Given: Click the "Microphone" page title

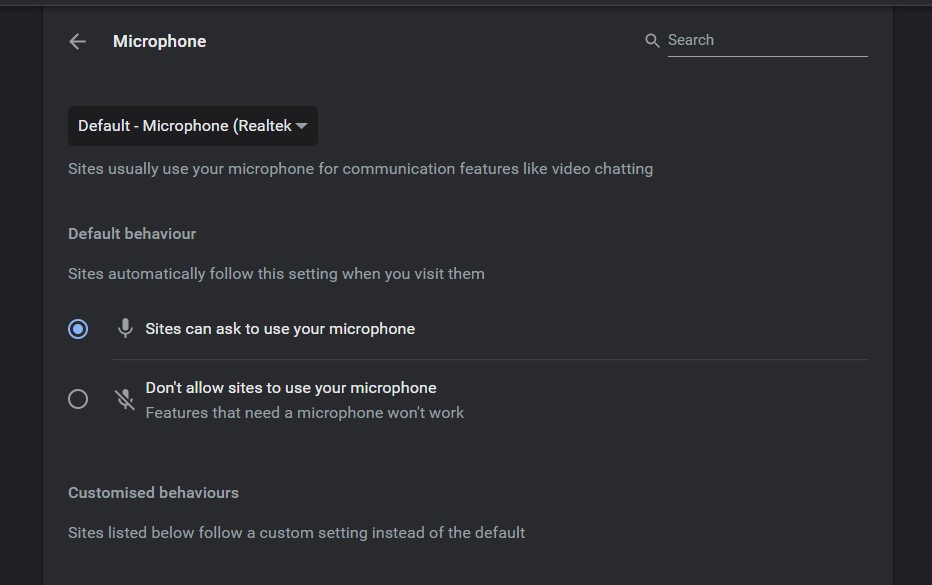Looking at the screenshot, I should (160, 41).
